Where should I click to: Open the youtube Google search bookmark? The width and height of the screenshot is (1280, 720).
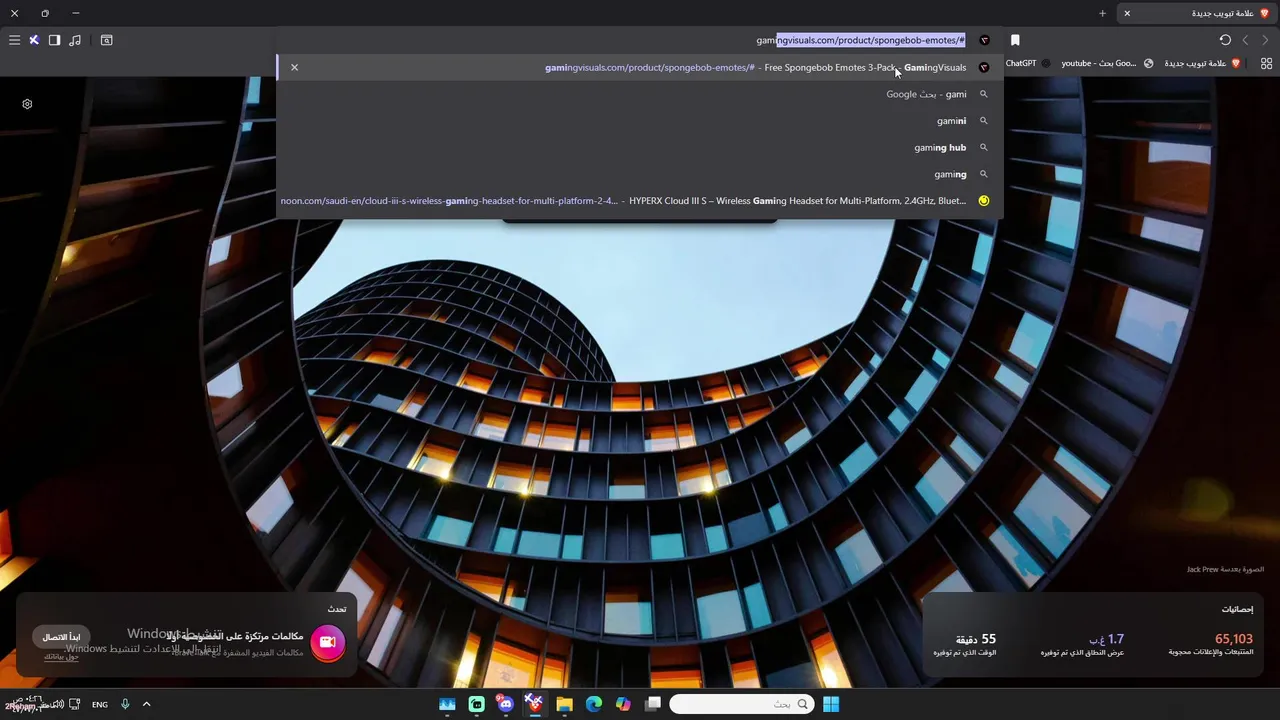(x=1107, y=63)
